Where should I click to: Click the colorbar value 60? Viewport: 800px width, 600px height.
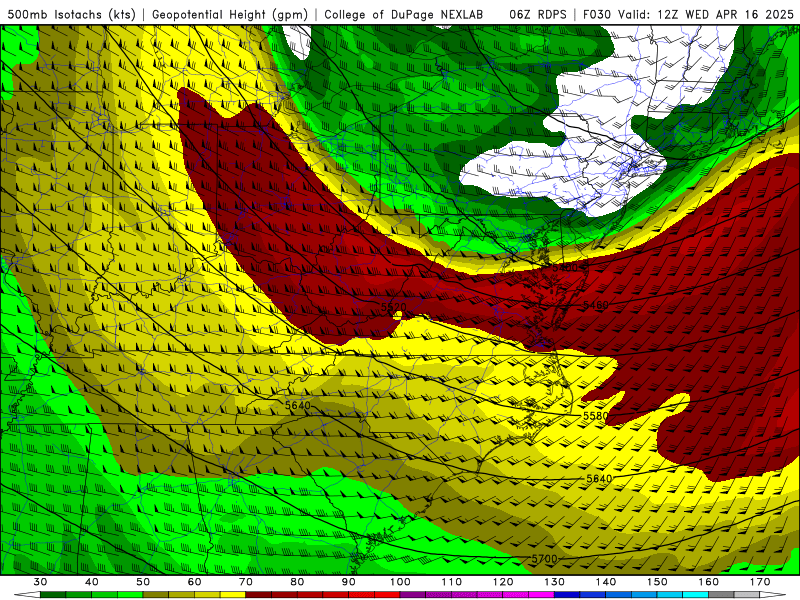point(194,582)
